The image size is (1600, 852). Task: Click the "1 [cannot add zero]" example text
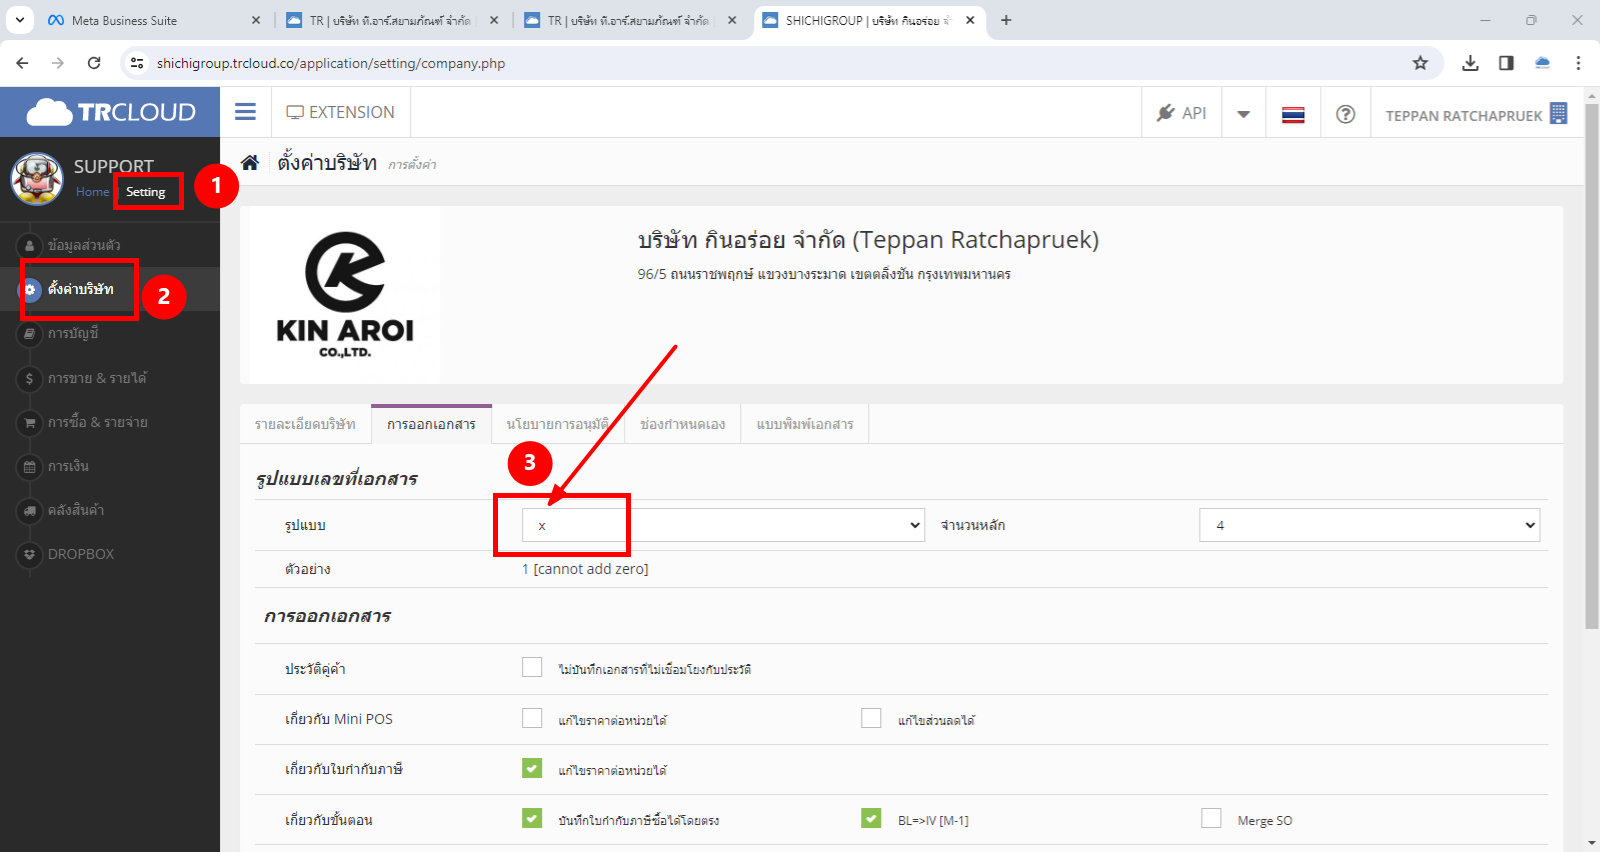[585, 569]
